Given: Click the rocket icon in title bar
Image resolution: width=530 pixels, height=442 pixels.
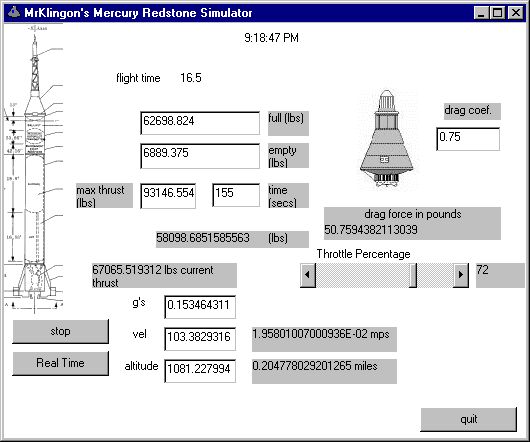Looking at the screenshot, I should pos(14,13).
